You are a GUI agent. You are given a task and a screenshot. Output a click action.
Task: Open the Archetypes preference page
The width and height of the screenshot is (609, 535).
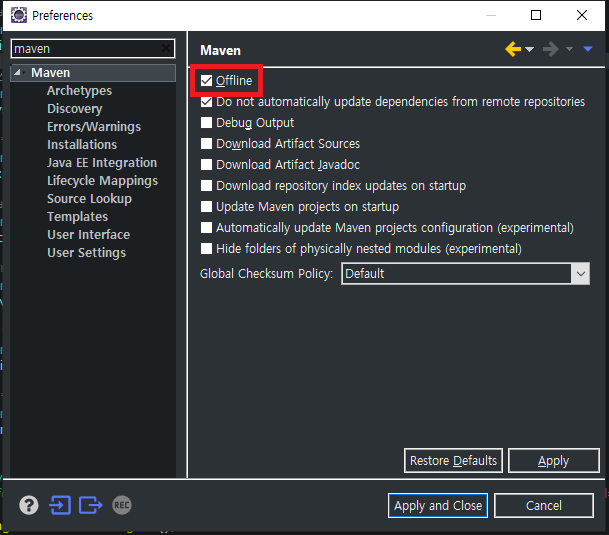[x=79, y=91]
